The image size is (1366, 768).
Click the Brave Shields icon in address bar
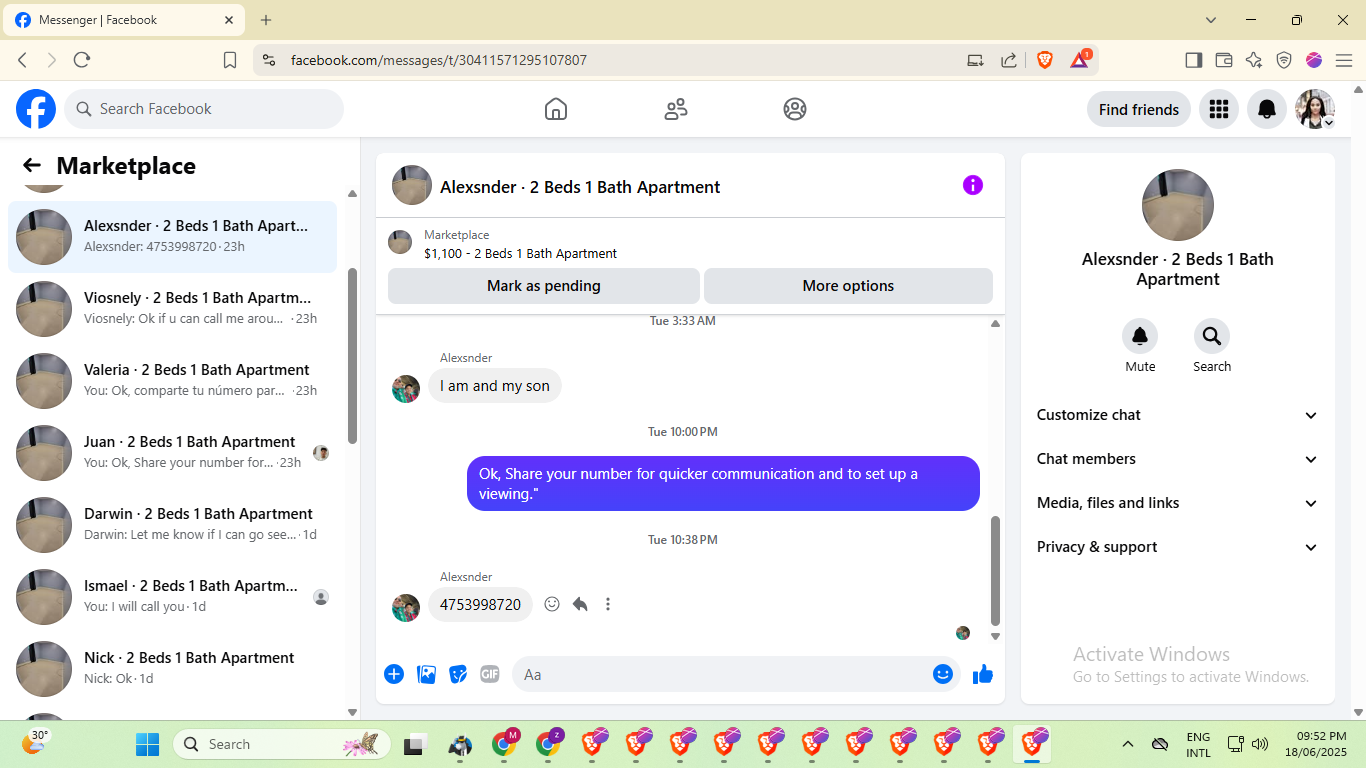(x=1045, y=60)
